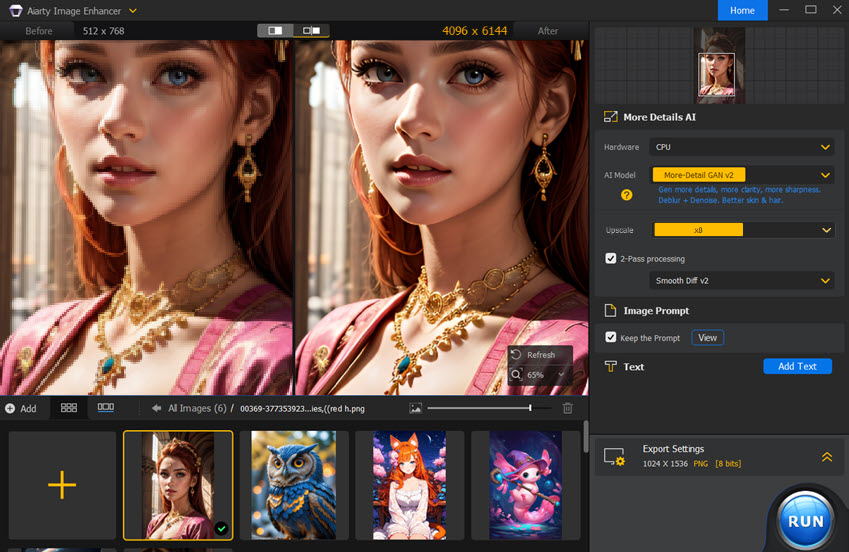The image size is (849, 552).
Task: Switch to side-by-side compare view icon
Action: pyautogui.click(x=311, y=30)
